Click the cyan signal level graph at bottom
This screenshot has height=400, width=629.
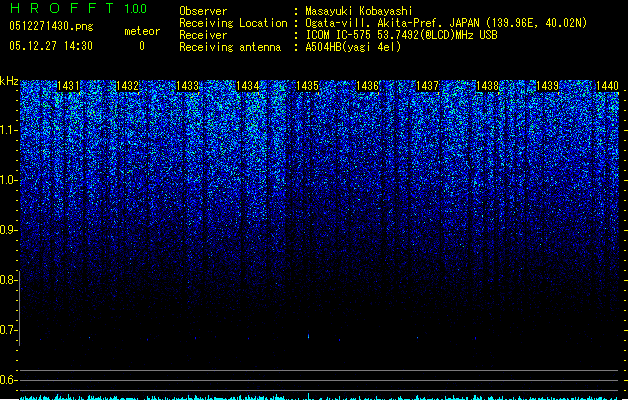click(x=320, y=397)
